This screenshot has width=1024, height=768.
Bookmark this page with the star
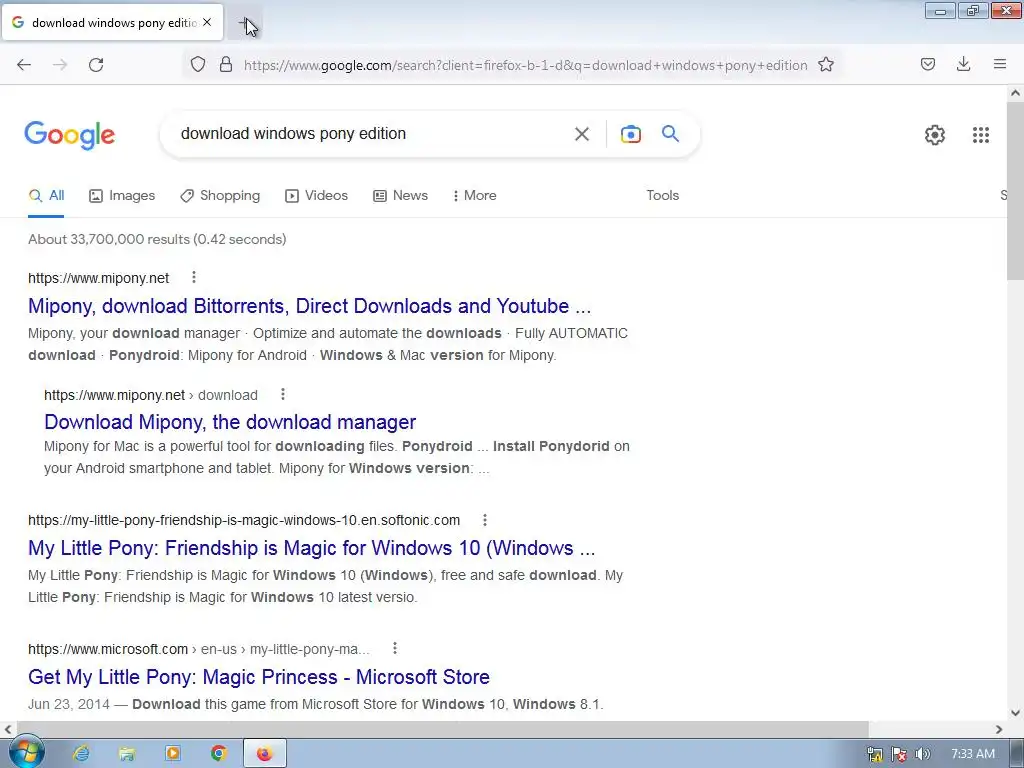click(826, 65)
